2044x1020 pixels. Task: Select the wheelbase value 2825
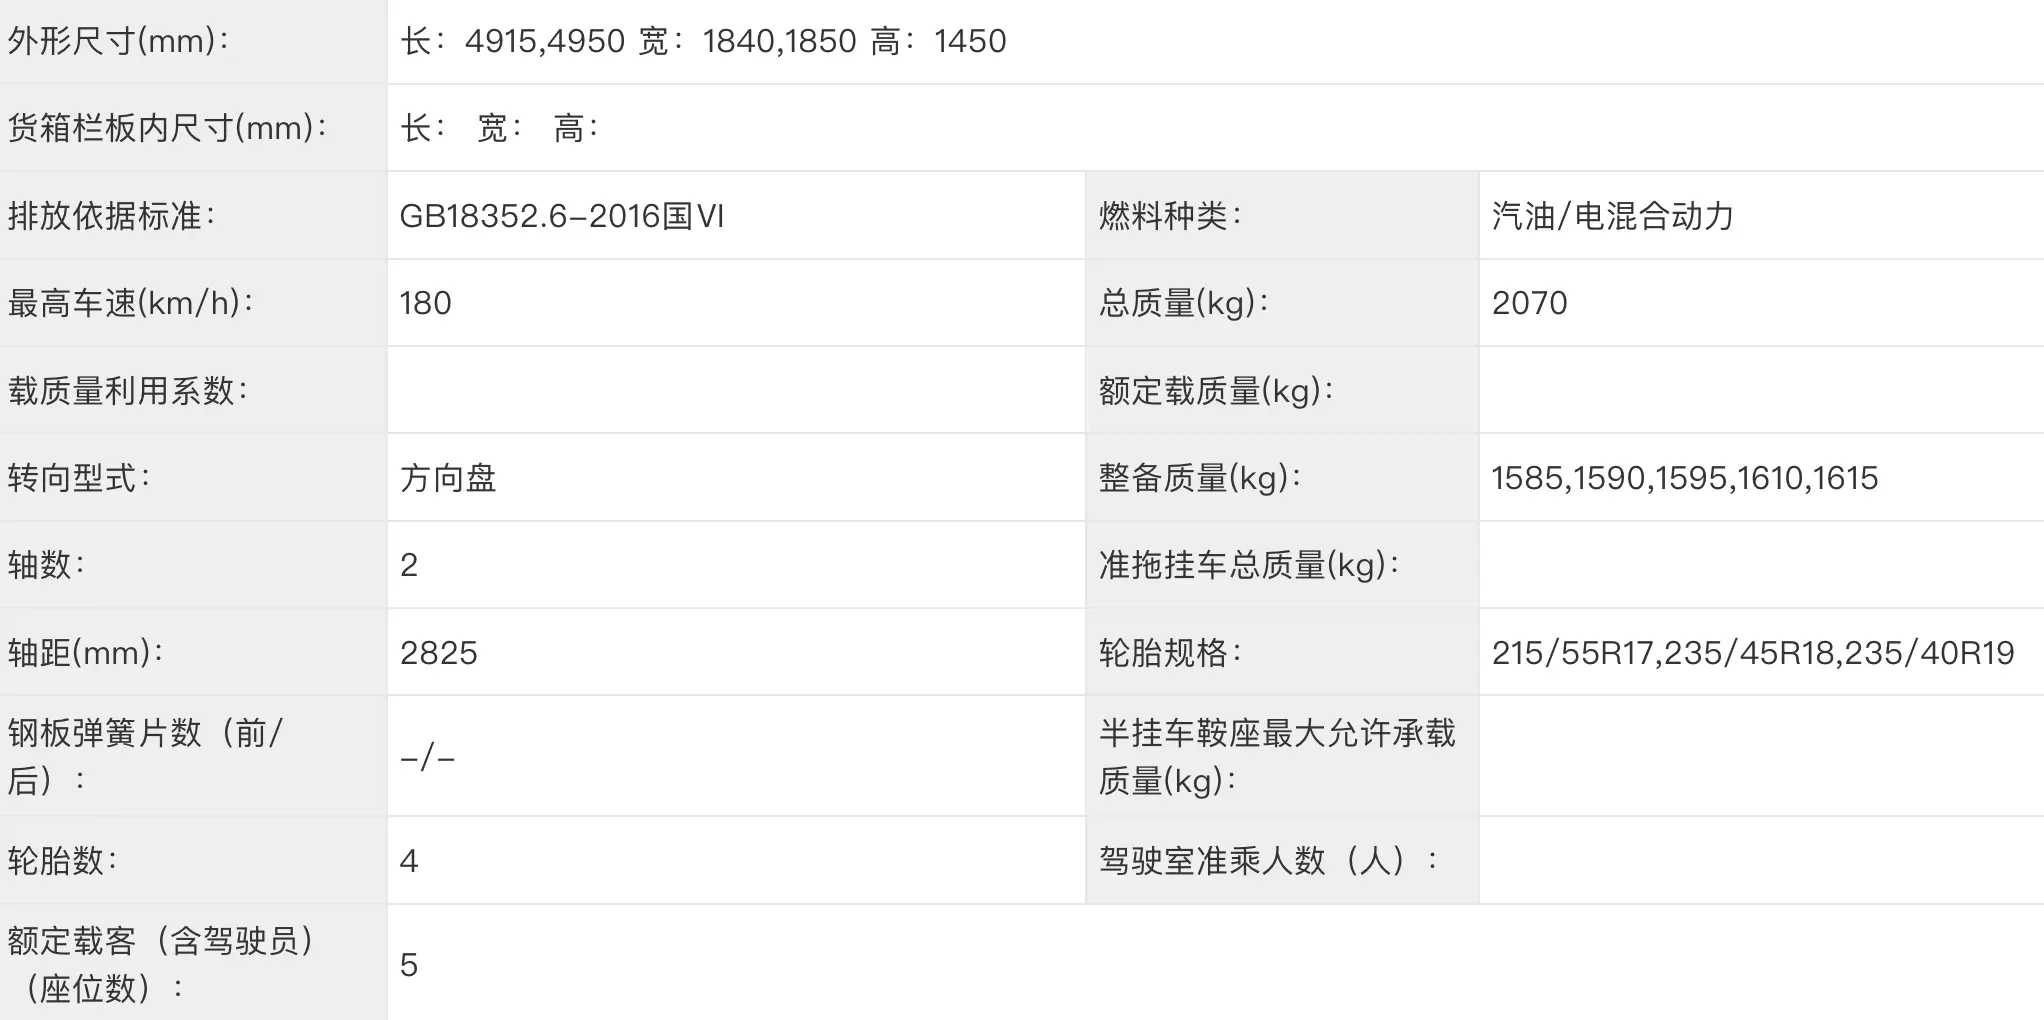[x=439, y=653]
